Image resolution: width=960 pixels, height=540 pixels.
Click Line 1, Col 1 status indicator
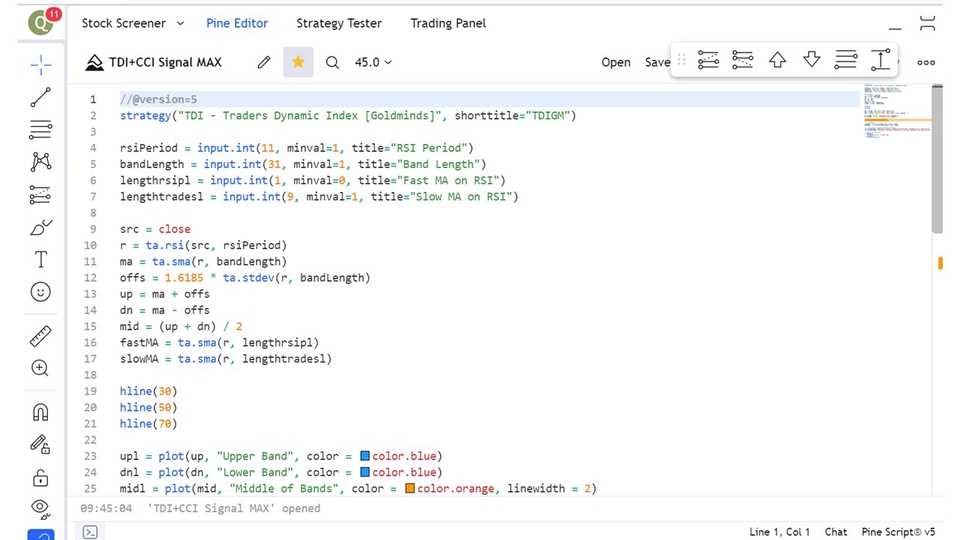coord(779,532)
